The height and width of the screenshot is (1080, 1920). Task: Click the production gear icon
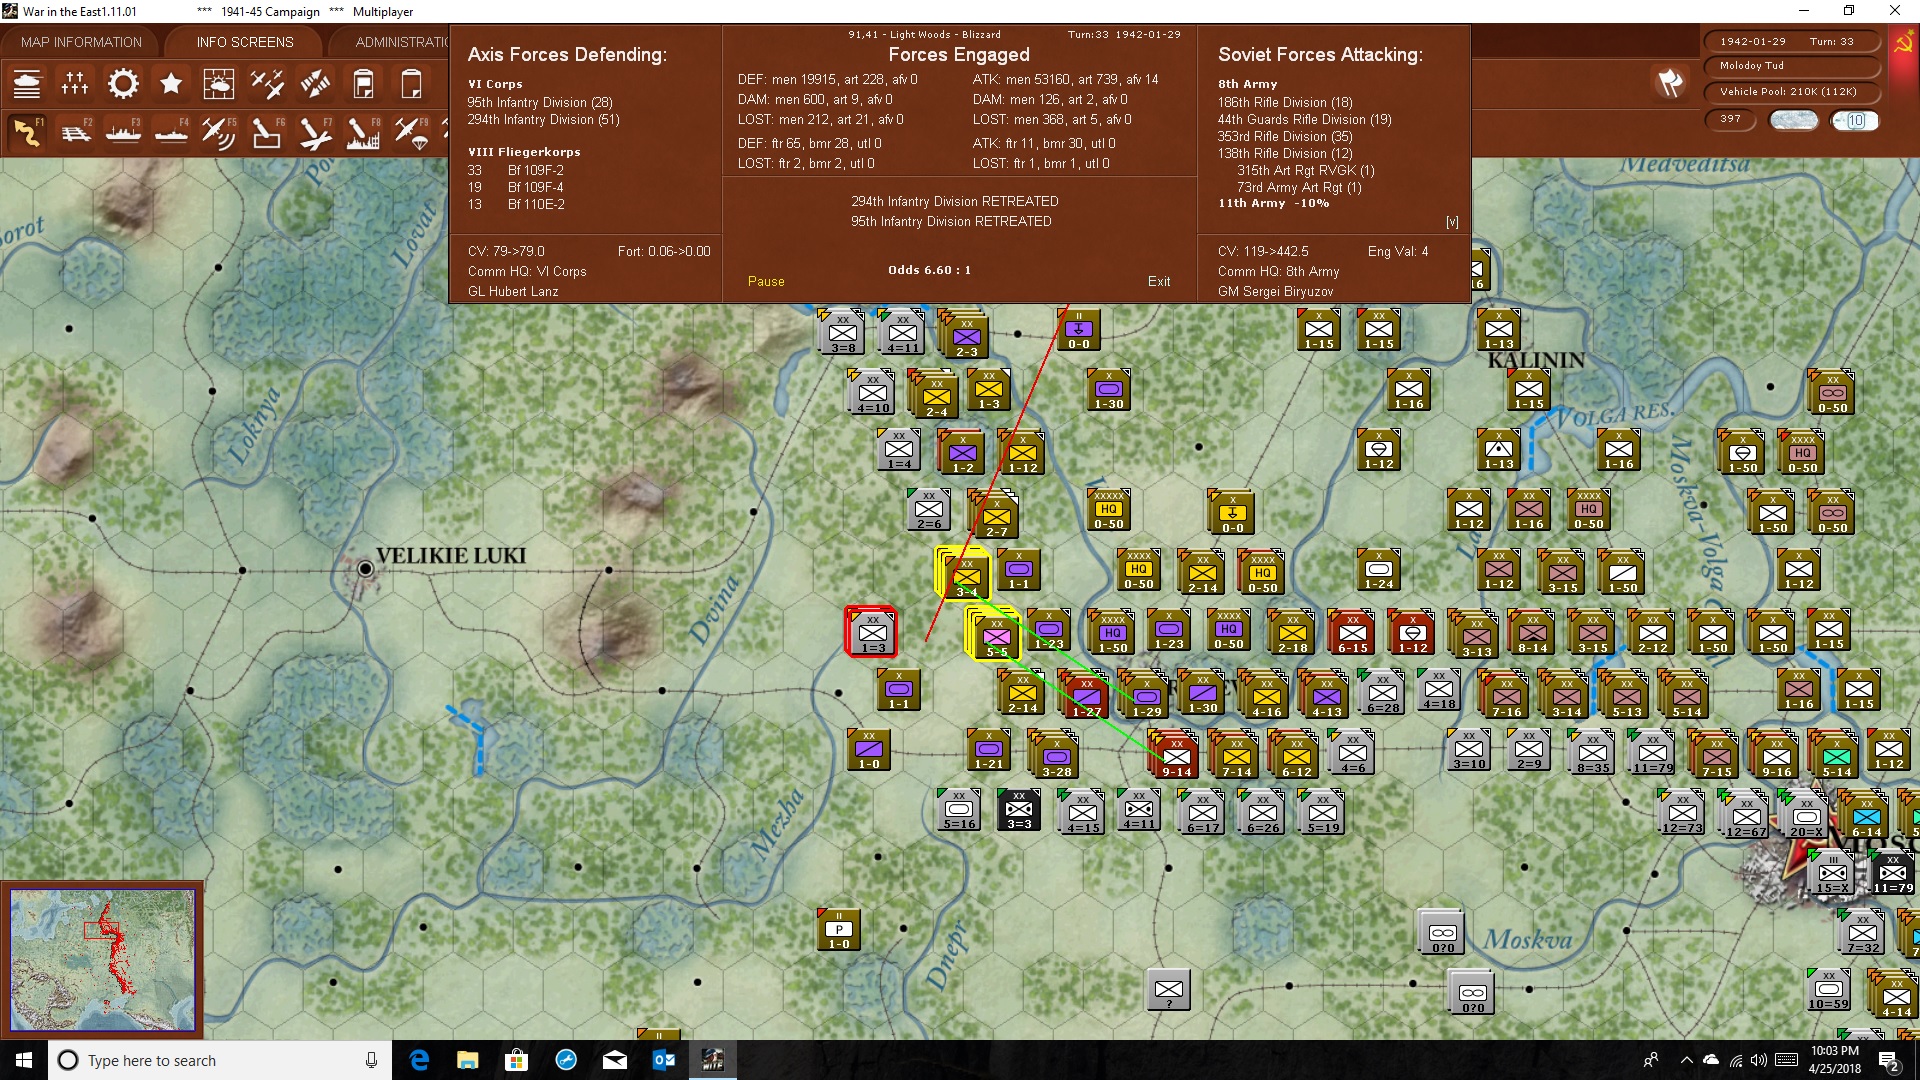(123, 84)
